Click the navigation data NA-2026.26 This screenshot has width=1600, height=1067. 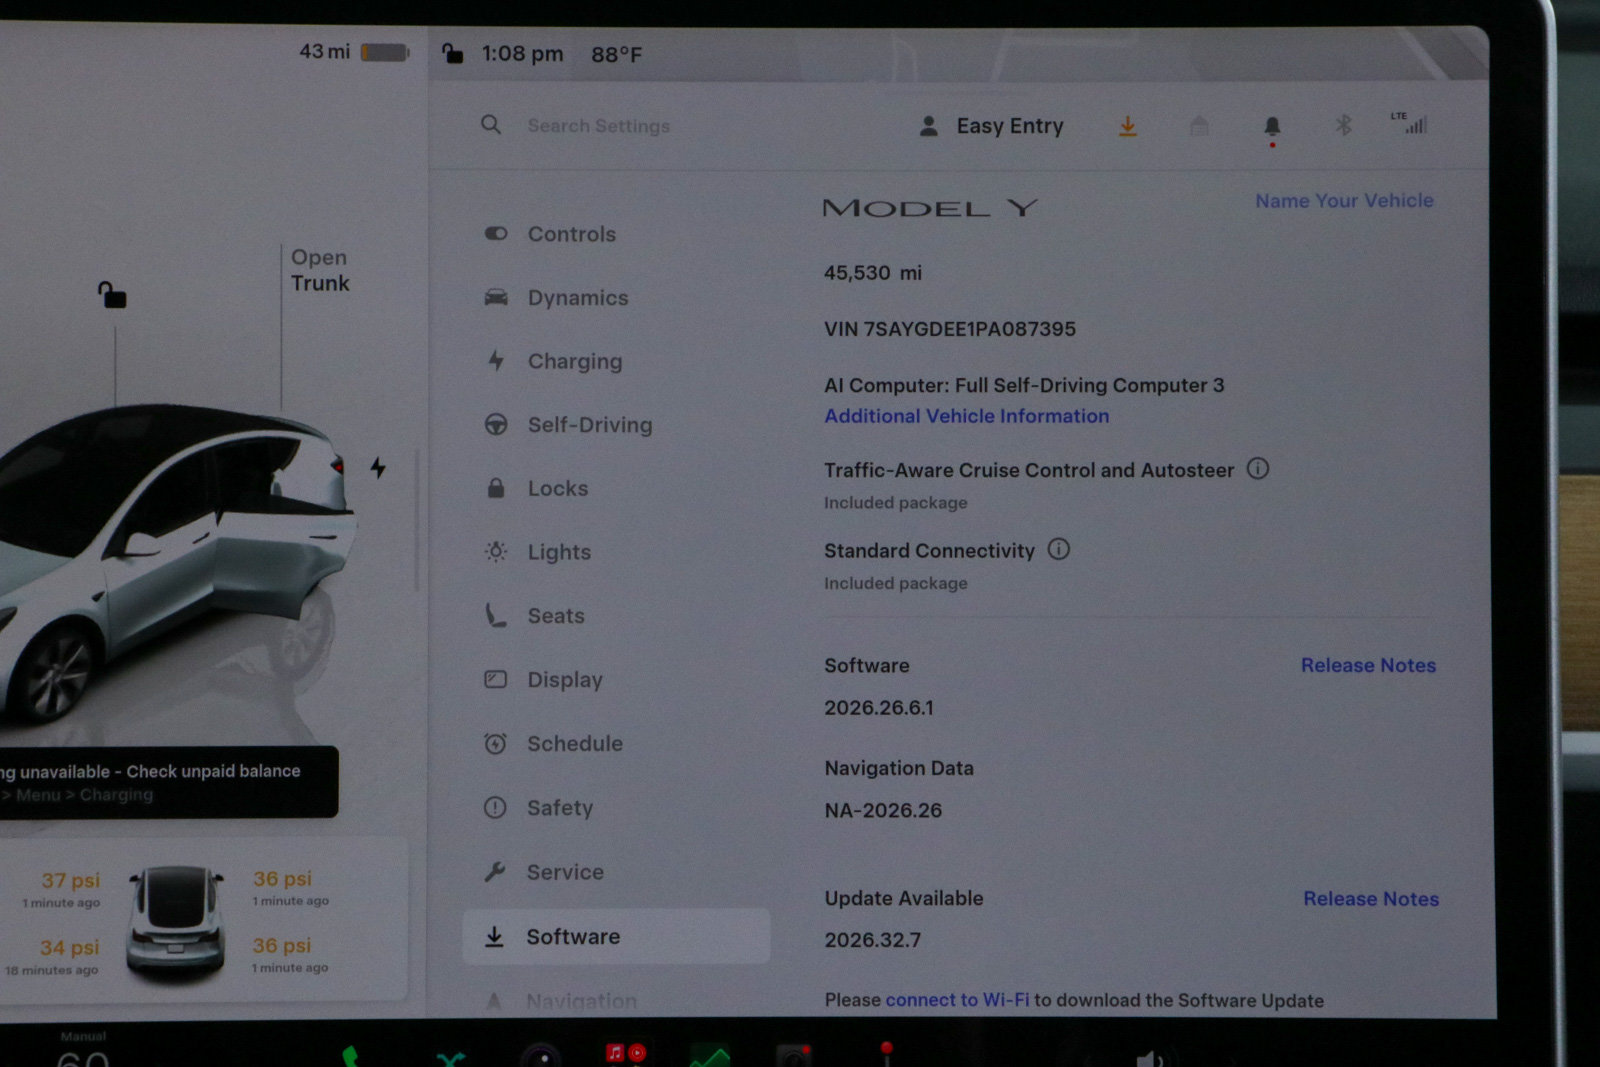[x=883, y=810]
